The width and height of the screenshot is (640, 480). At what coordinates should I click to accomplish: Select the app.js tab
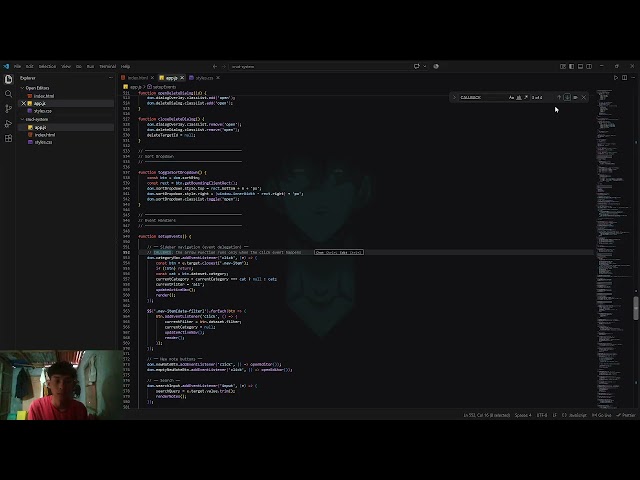171,78
